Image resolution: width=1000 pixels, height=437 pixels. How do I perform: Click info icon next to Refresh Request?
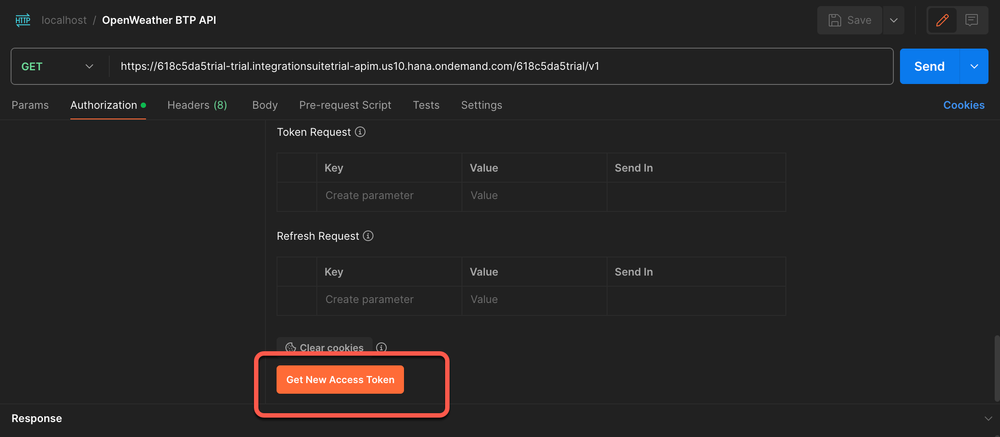tap(368, 236)
